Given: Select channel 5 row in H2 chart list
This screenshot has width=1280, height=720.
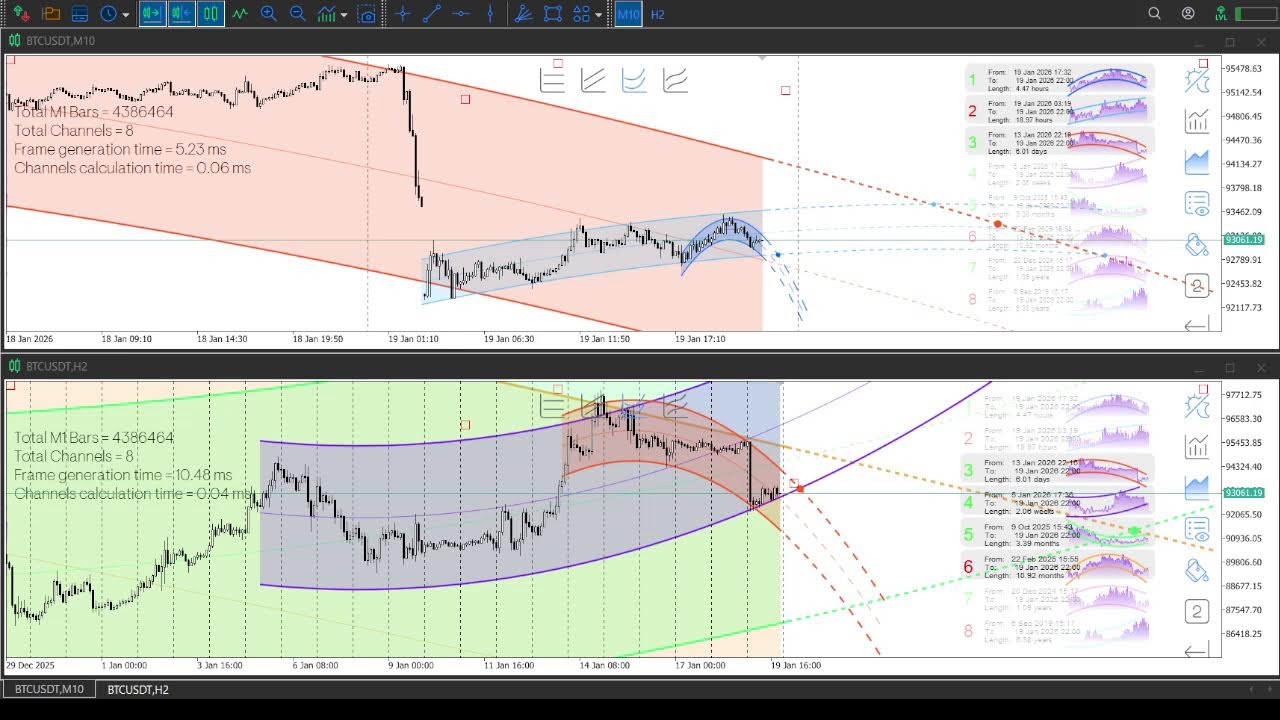Looking at the screenshot, I should tap(1059, 534).
